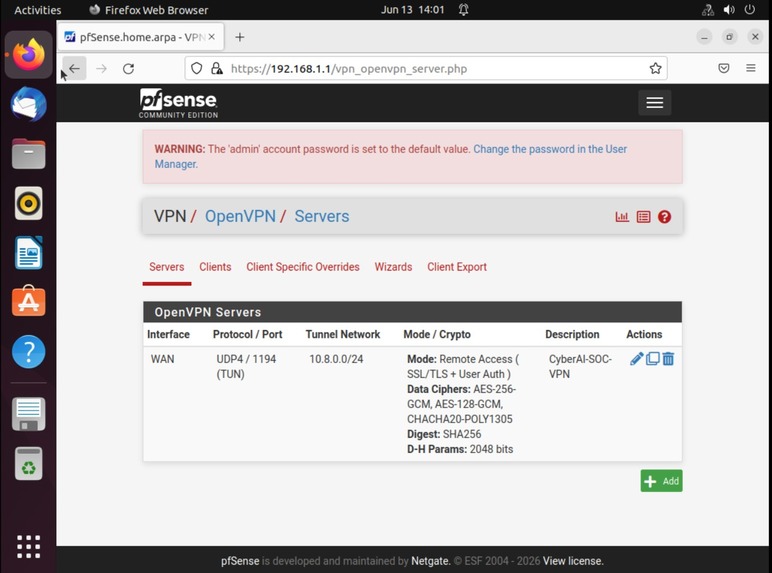Screen dimensions: 772x573
Task: Click the 'D-H Params: 2048 bits' text
Action: tap(460, 449)
